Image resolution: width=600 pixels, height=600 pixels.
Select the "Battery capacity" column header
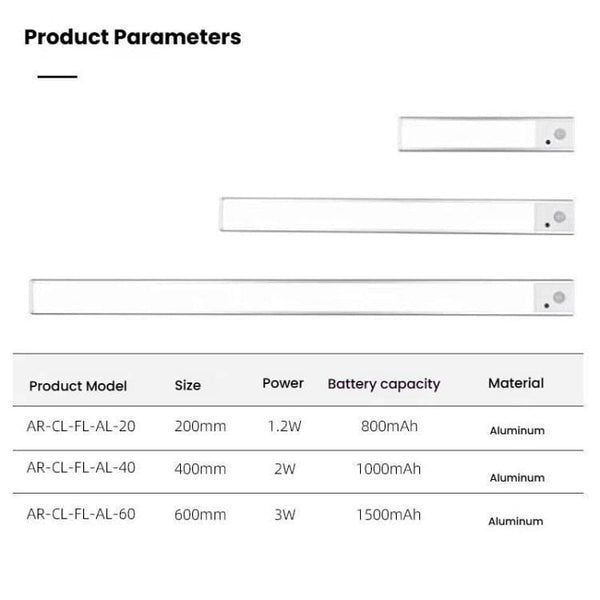tap(384, 384)
